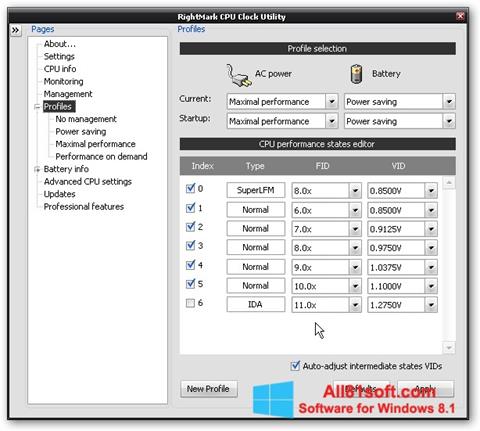
Task: Uncheck performance state index 2
Action: point(190,227)
